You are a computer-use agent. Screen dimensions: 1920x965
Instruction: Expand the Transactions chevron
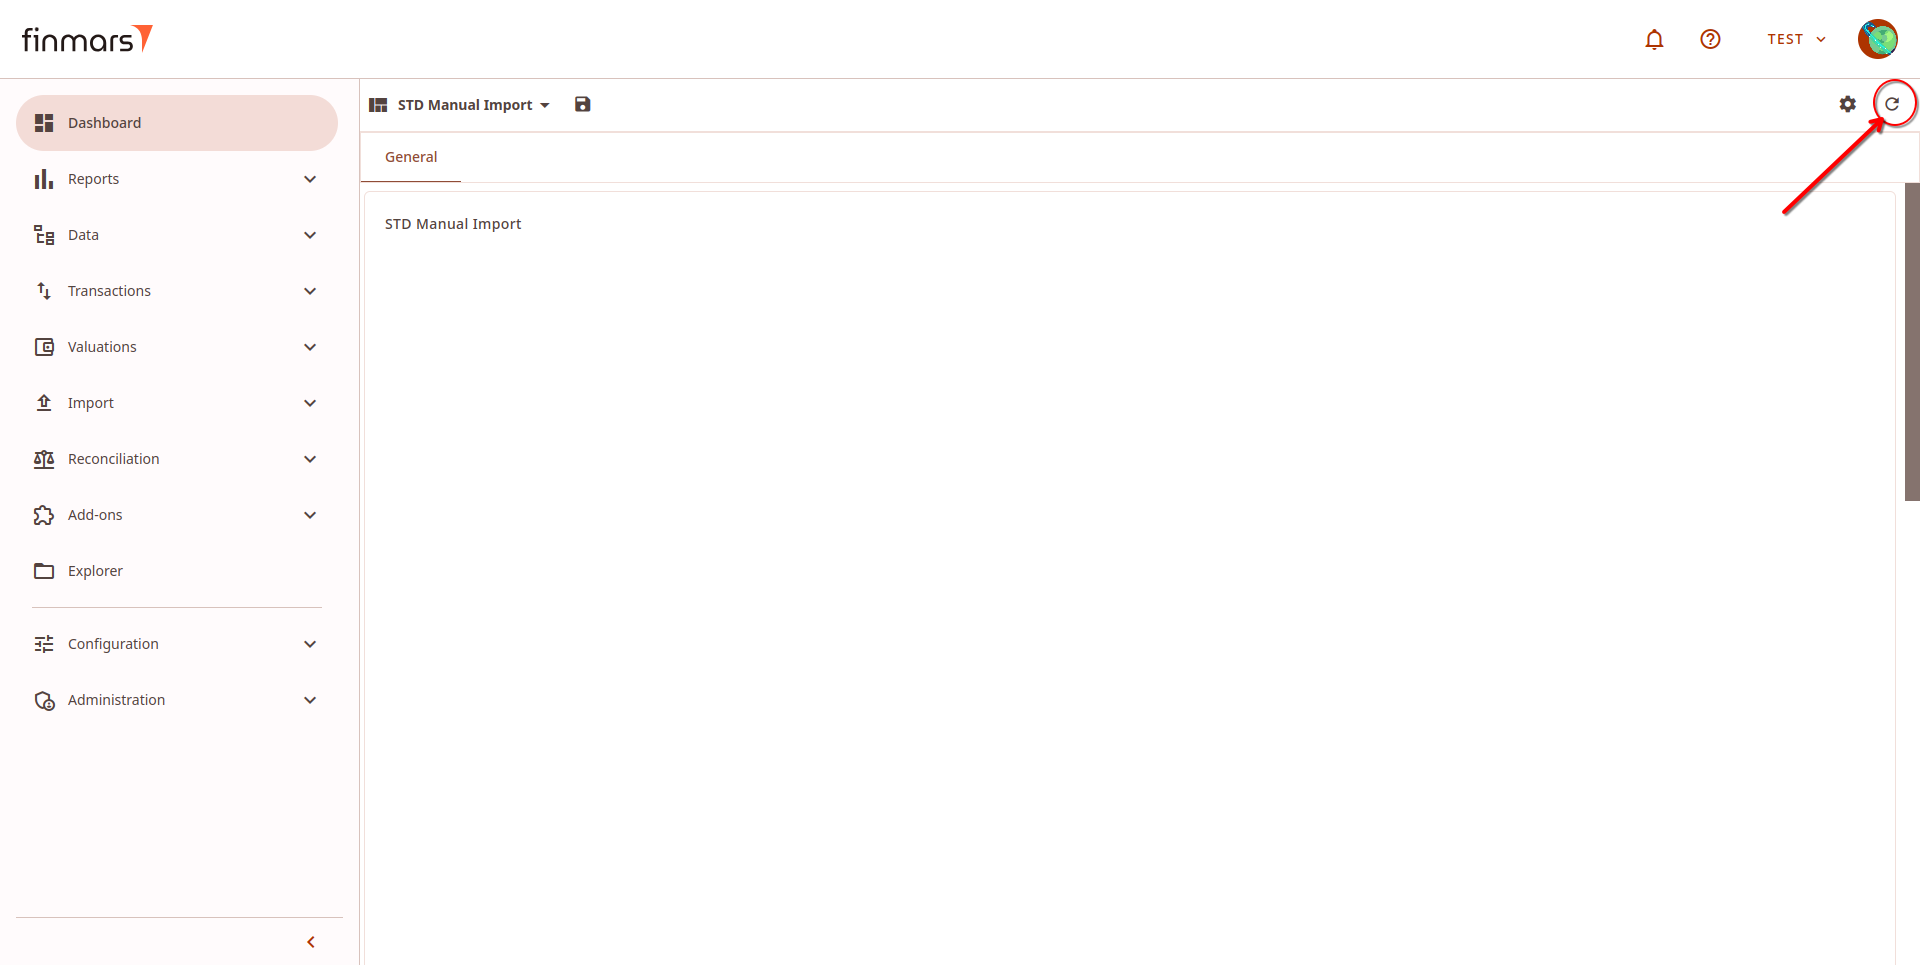point(310,291)
